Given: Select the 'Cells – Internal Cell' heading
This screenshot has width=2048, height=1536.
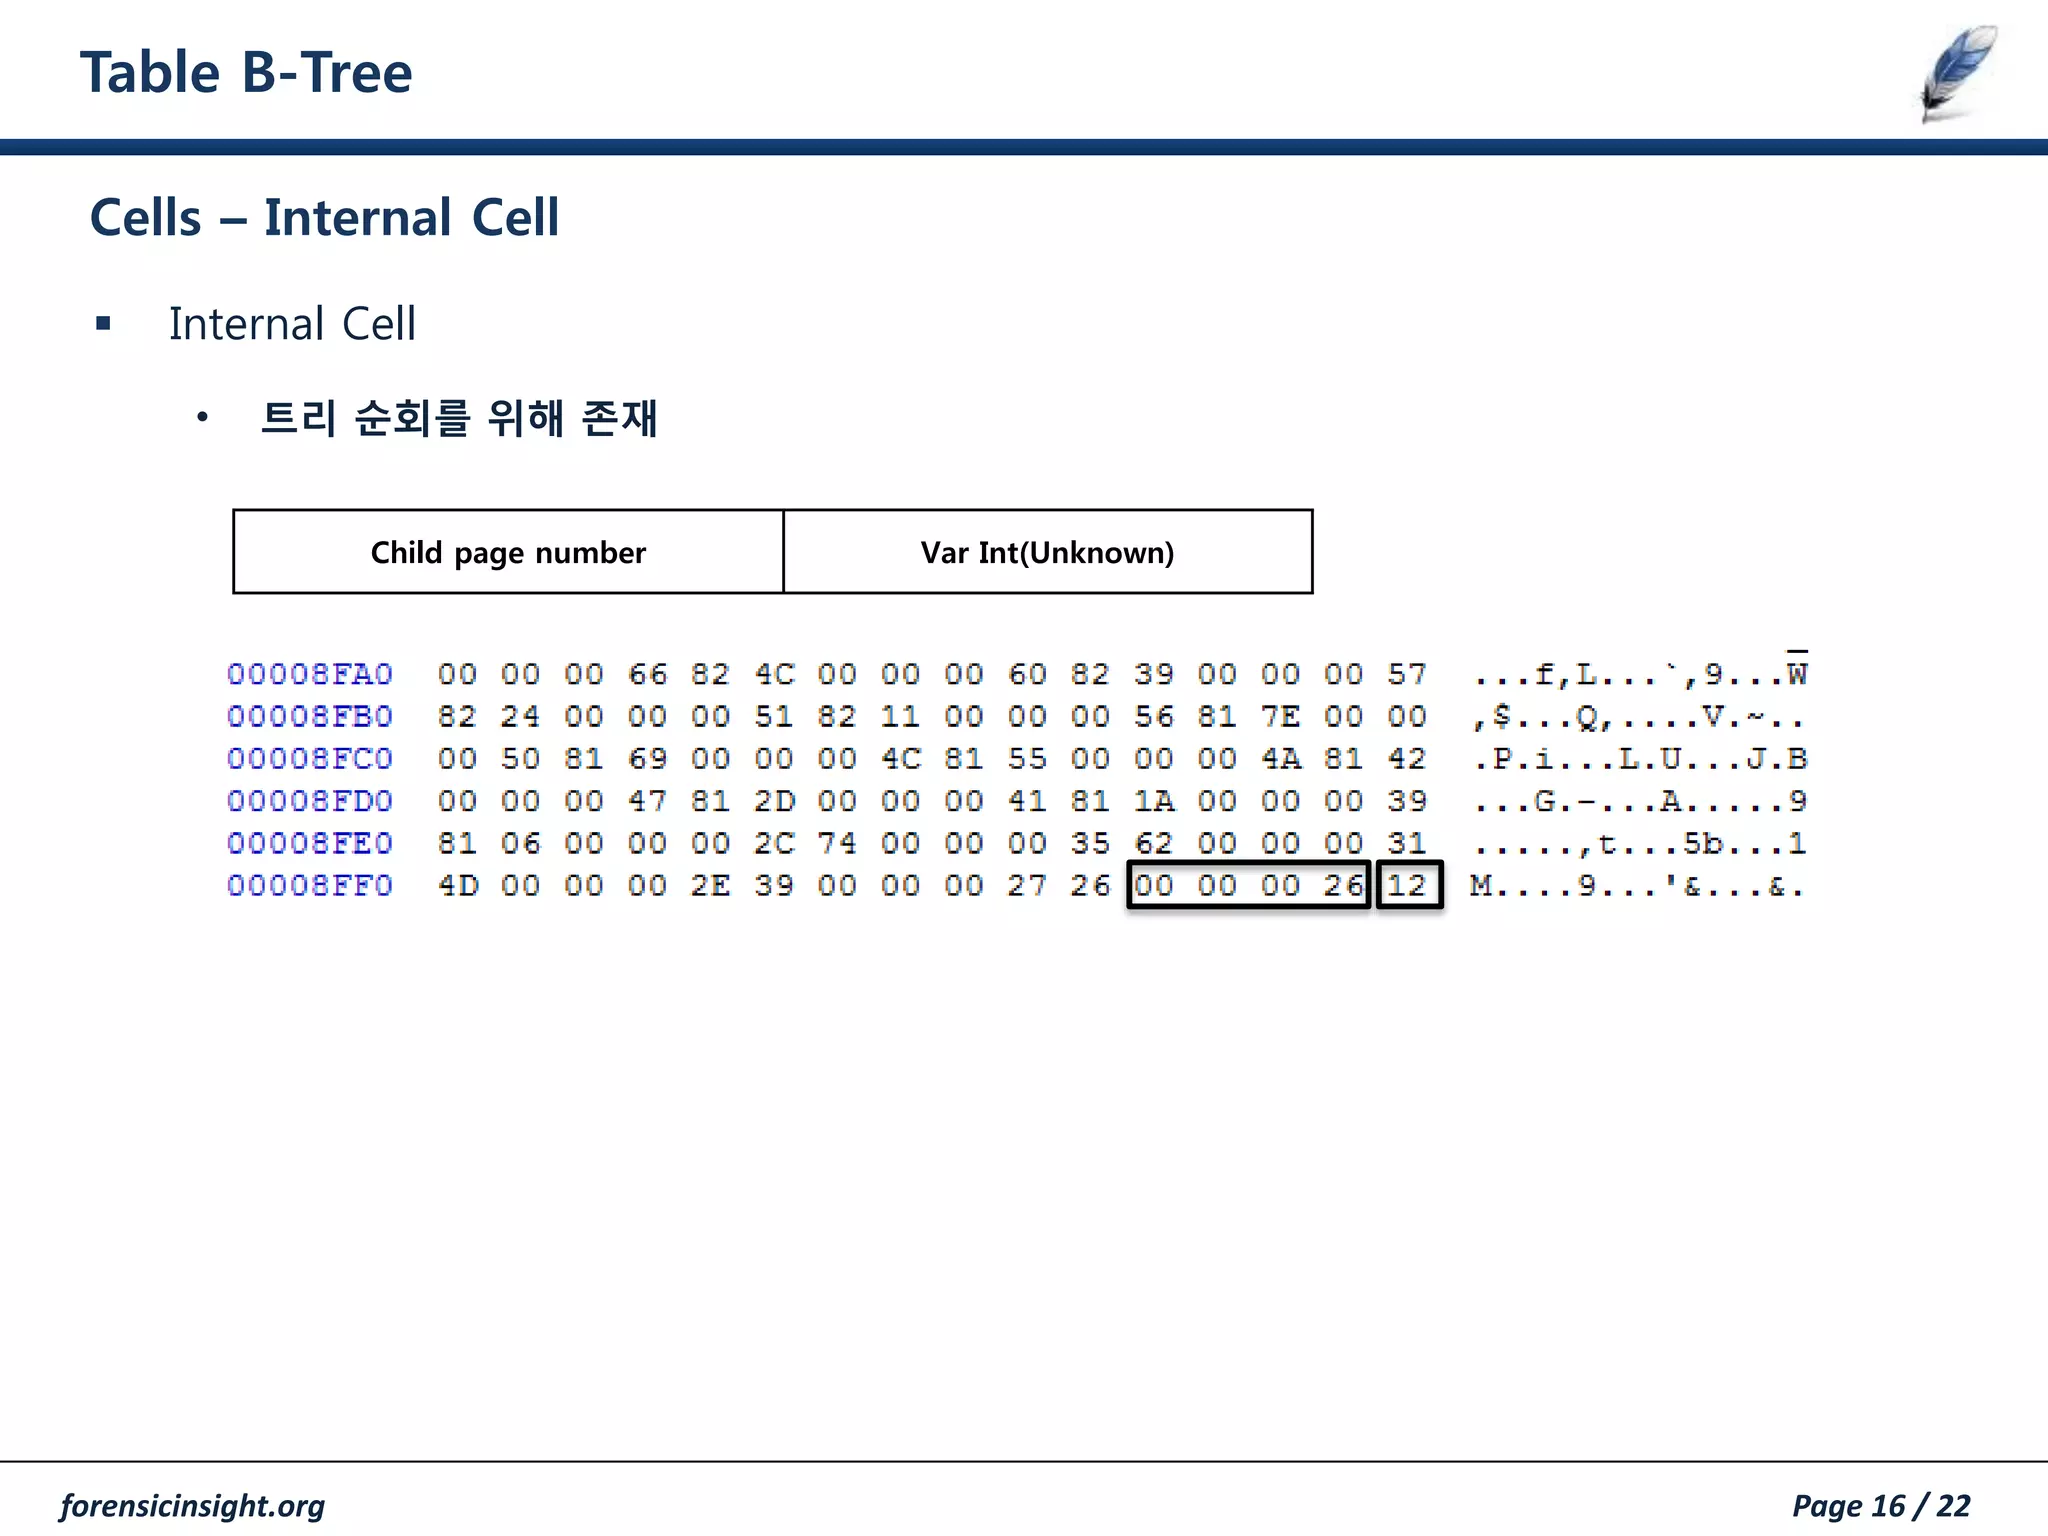Looking at the screenshot, I should 324,217.
